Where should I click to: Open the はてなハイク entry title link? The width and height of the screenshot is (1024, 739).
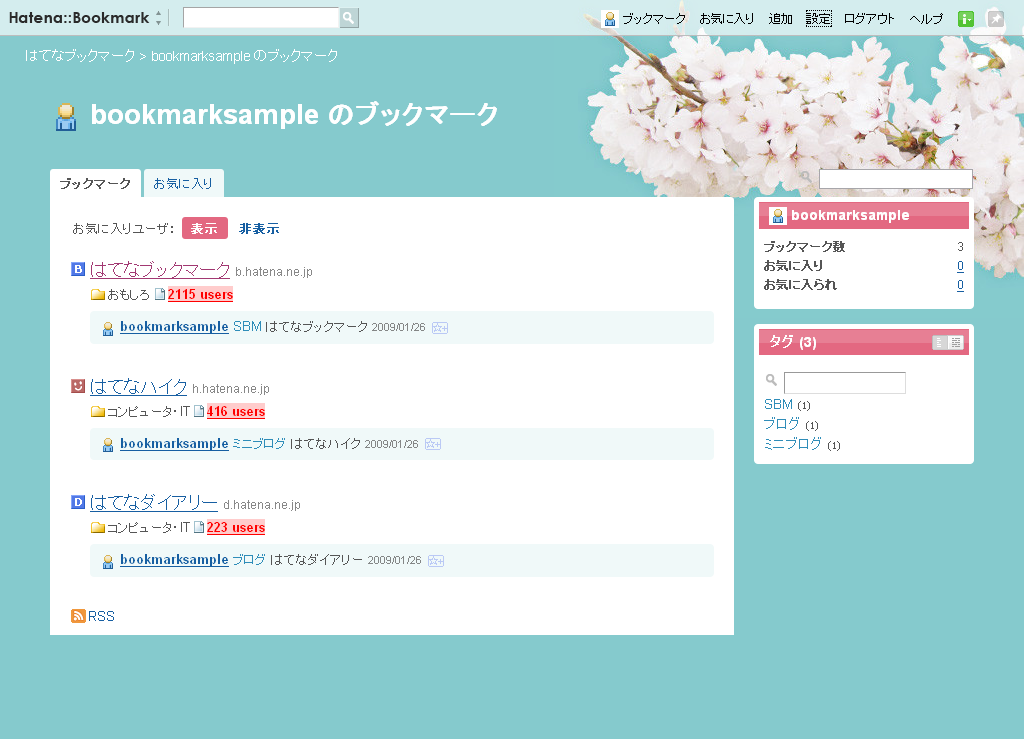tap(138, 386)
